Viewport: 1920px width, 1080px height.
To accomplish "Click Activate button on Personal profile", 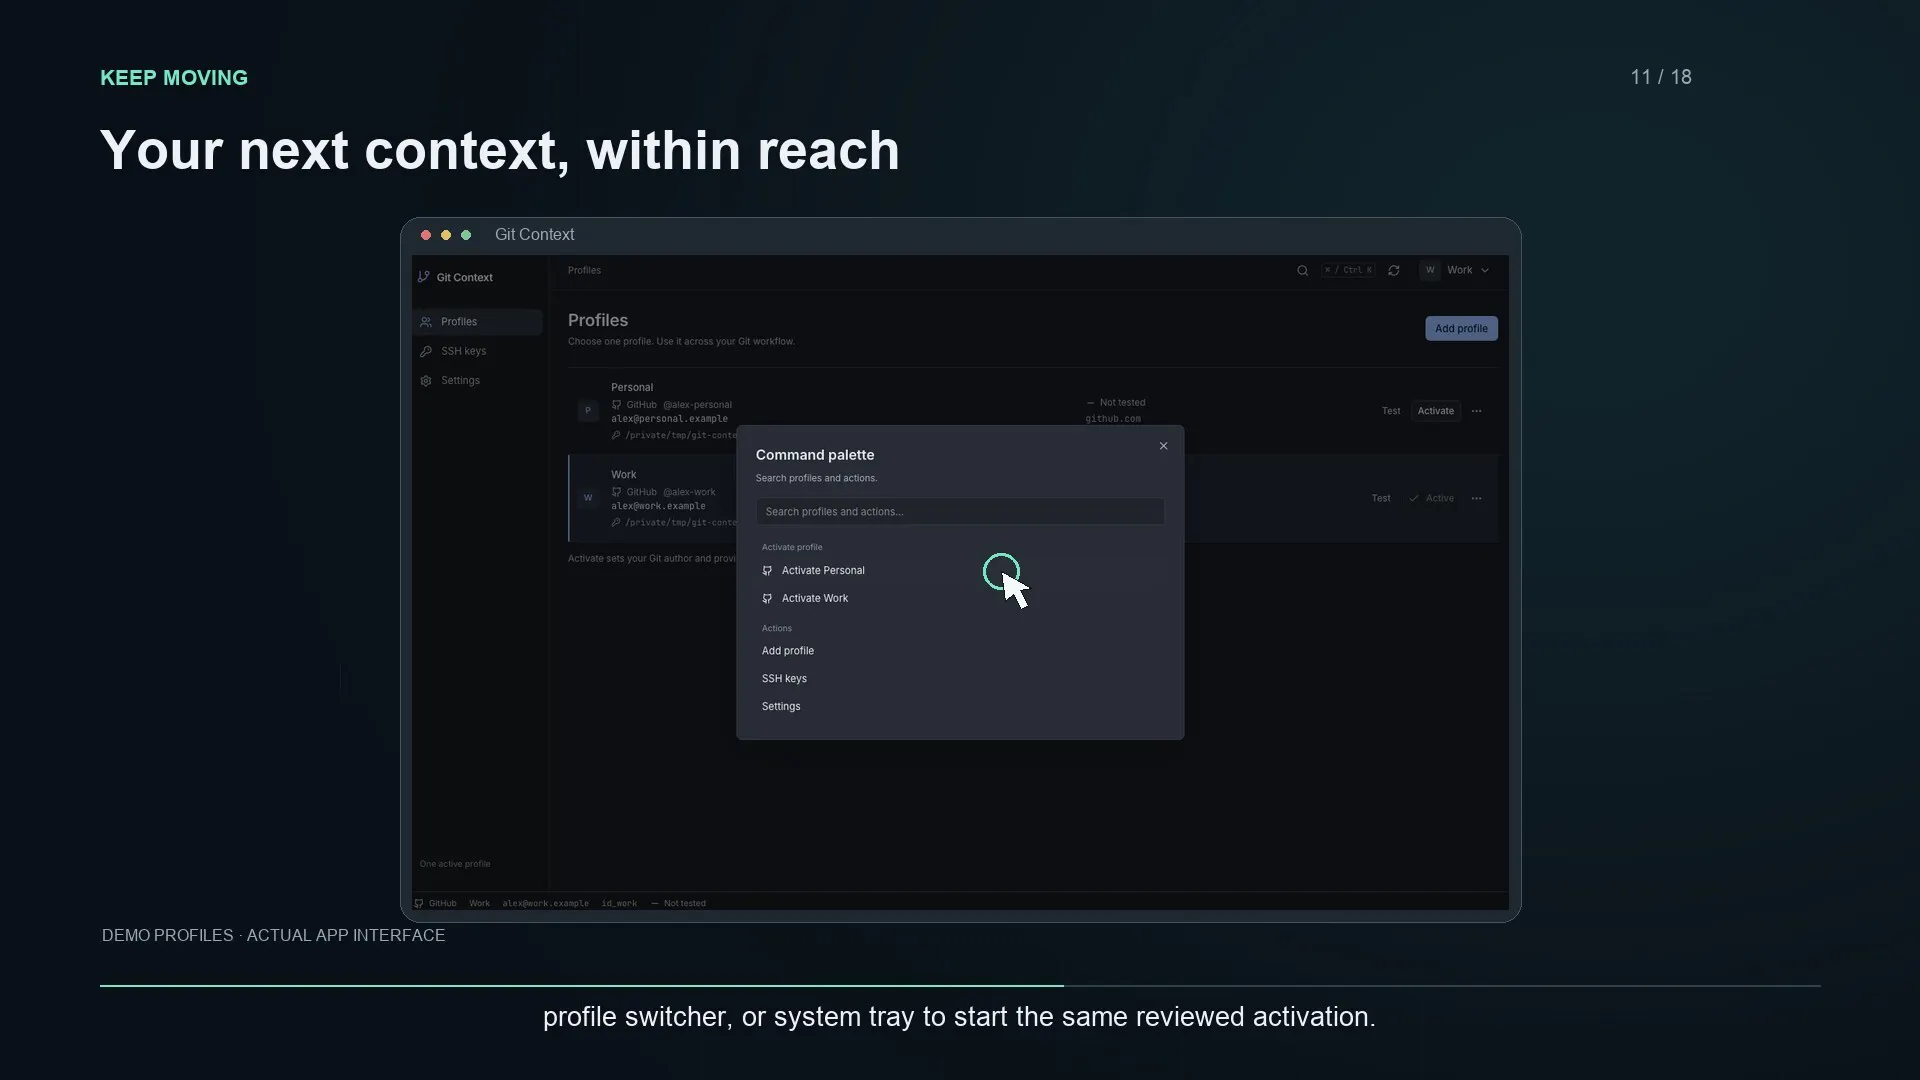I will [1435, 411].
